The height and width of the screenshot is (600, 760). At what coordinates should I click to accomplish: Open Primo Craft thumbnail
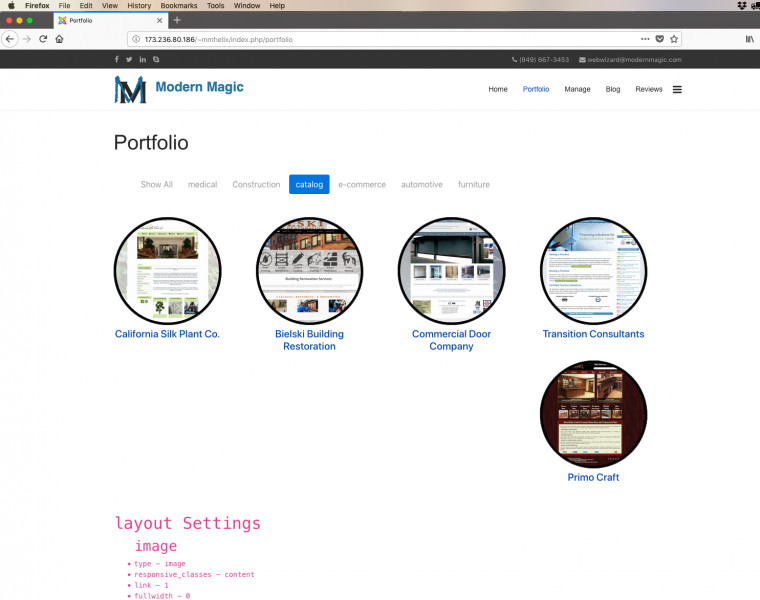(593, 414)
